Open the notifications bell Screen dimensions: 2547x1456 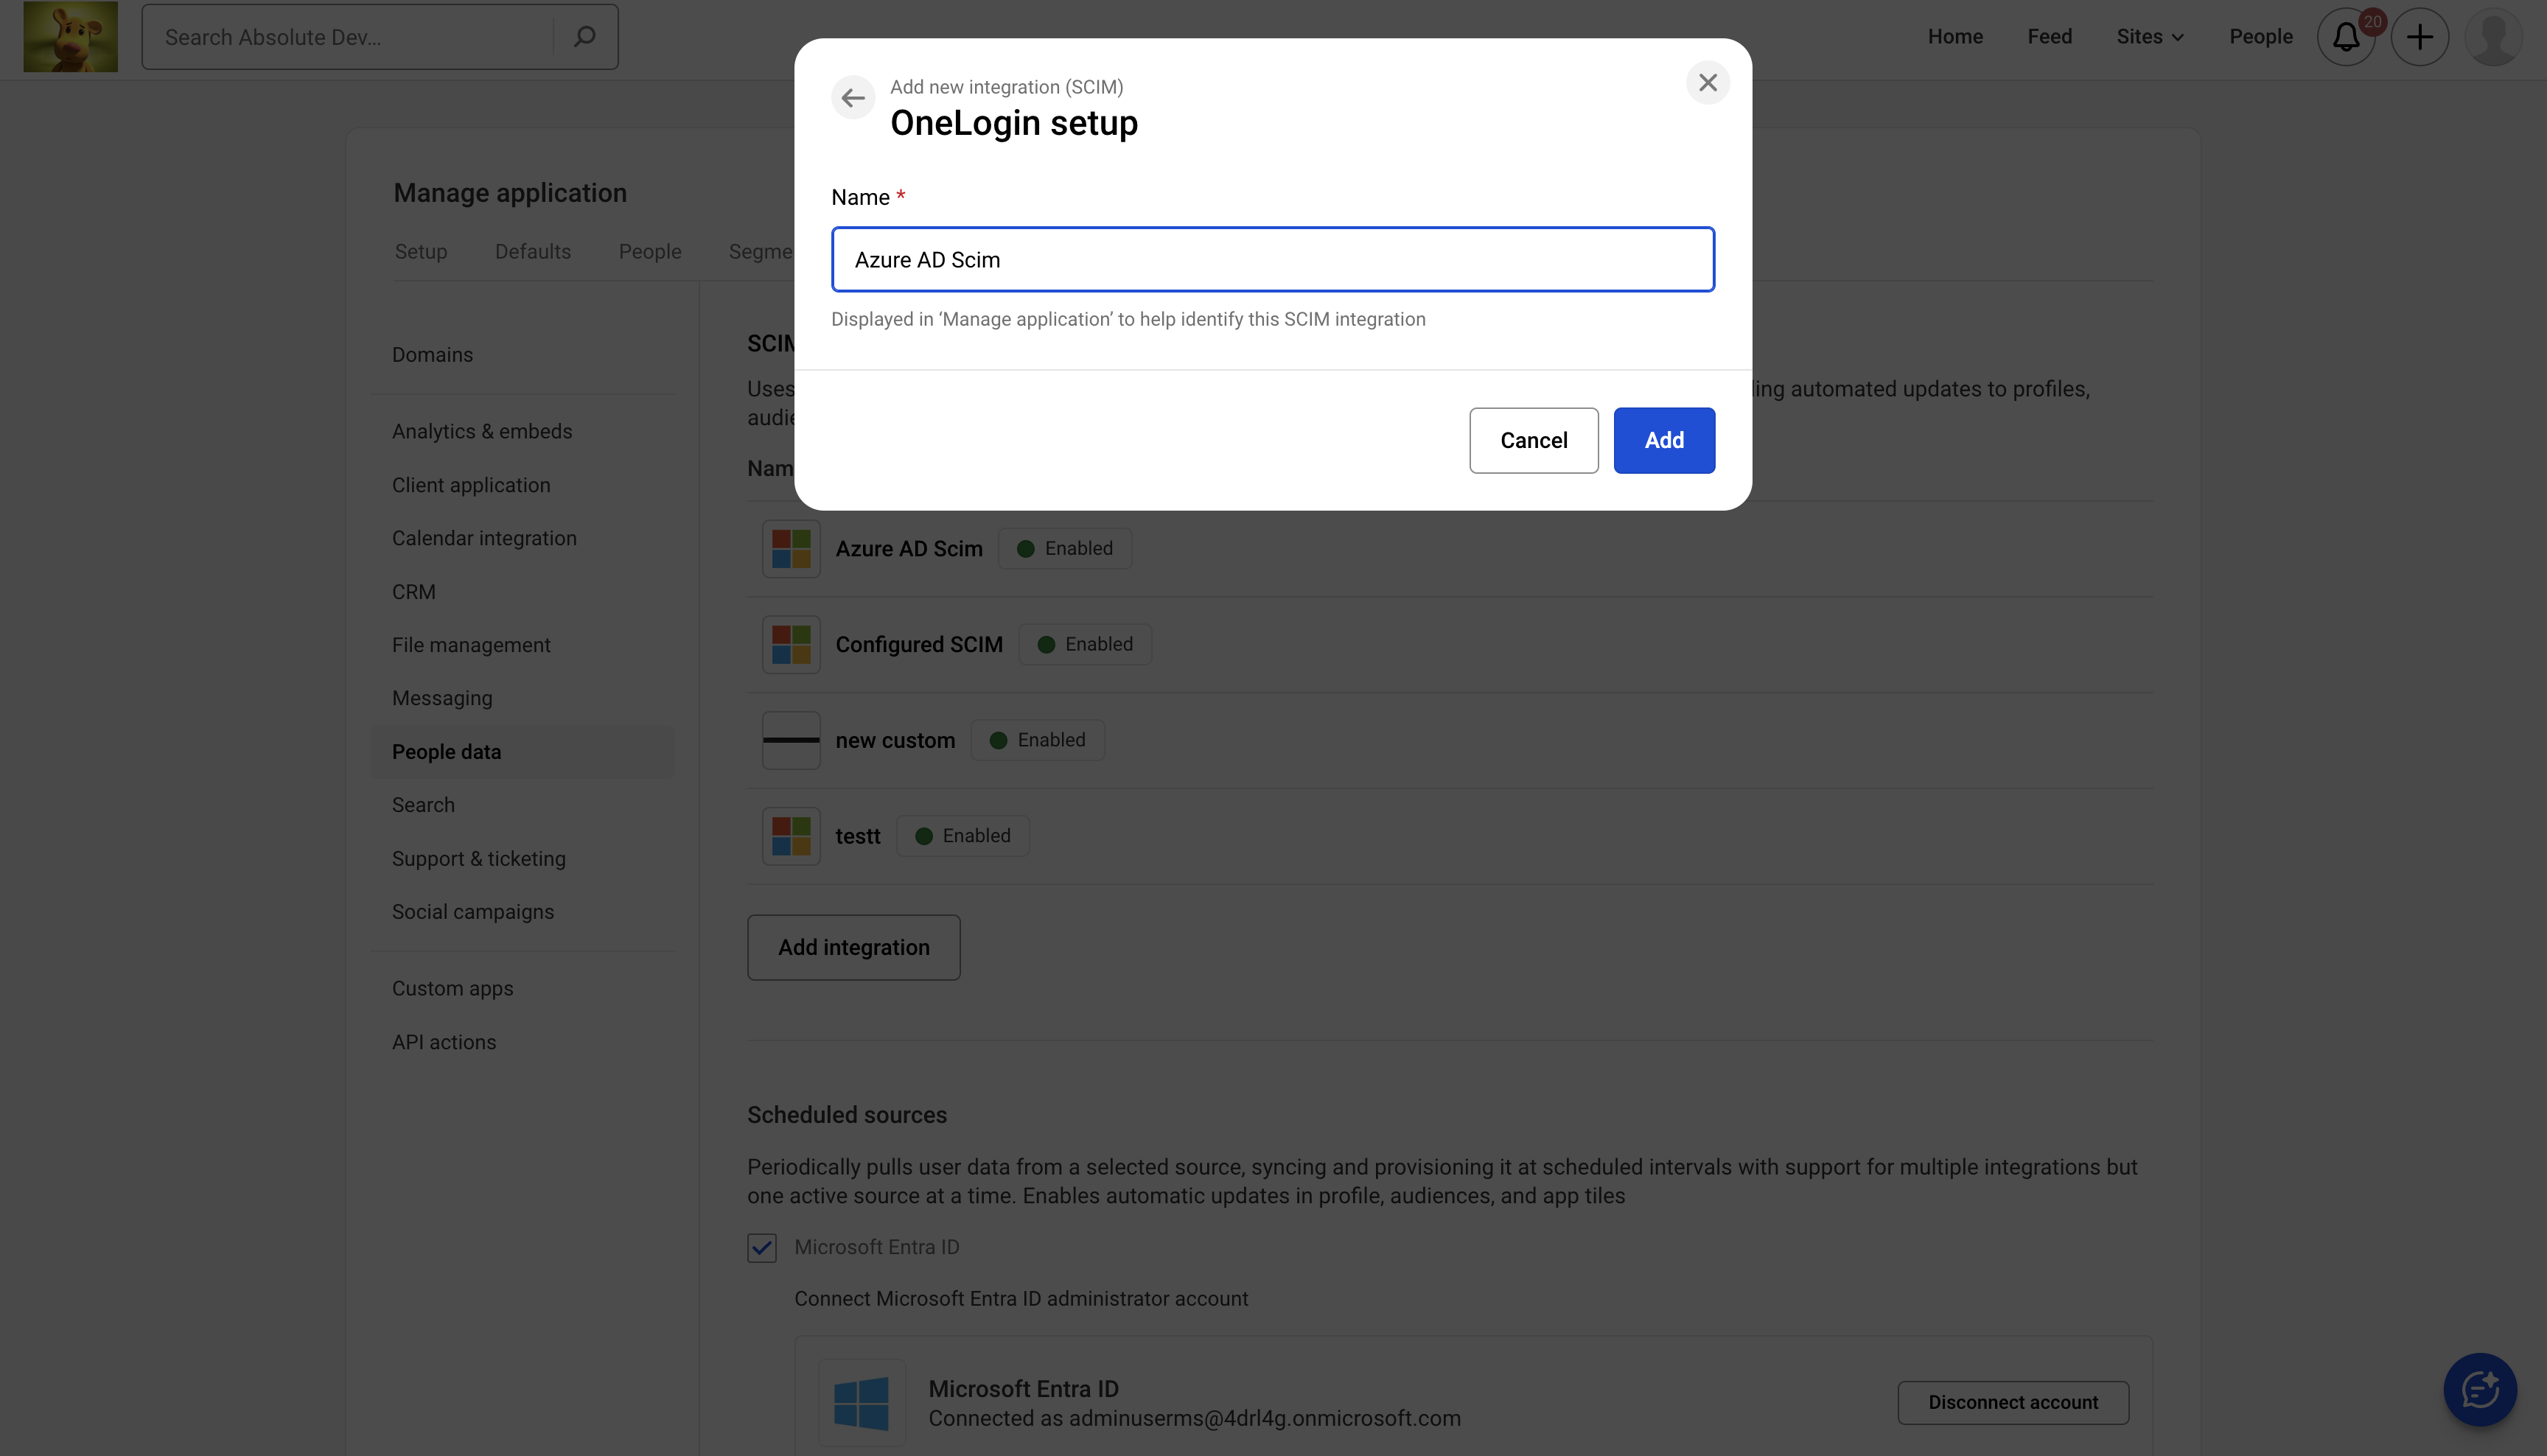[x=2346, y=37]
